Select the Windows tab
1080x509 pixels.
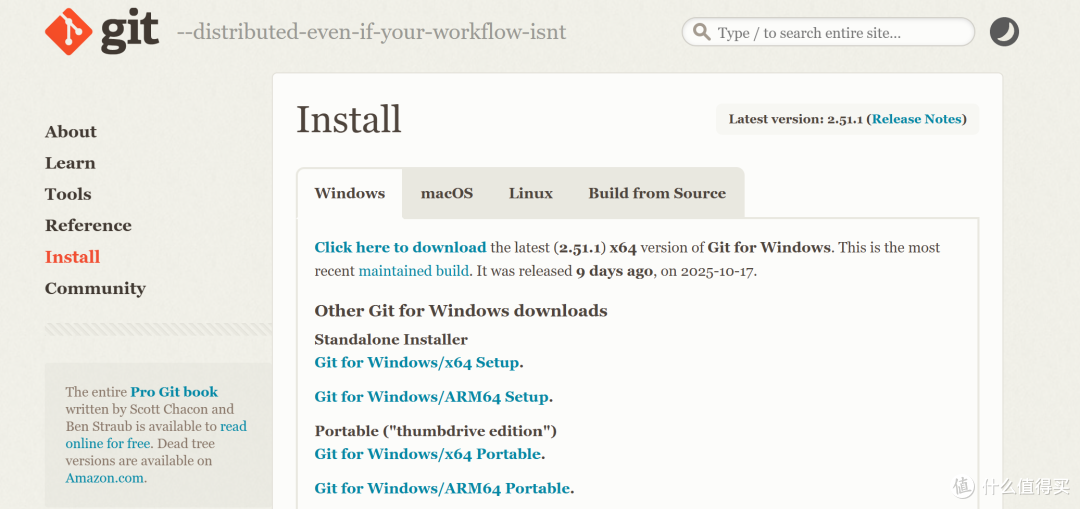coord(350,193)
